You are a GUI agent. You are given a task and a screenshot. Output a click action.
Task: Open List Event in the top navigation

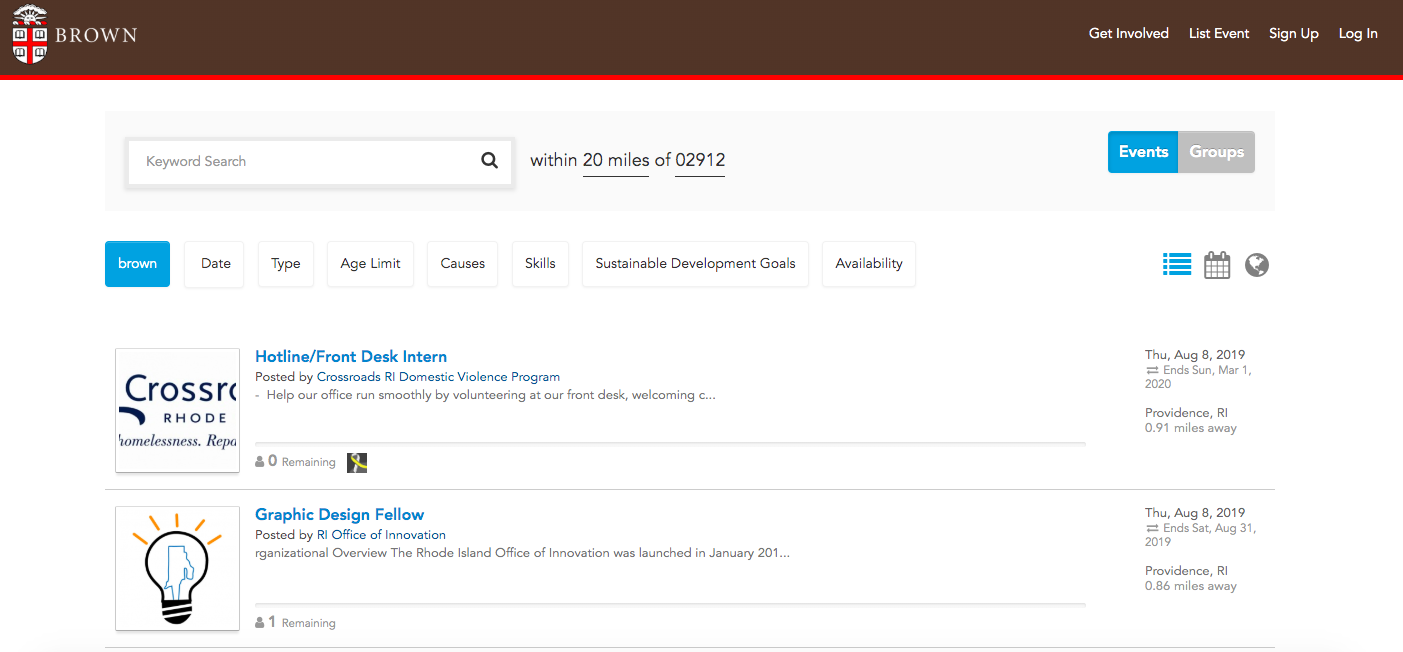pyautogui.click(x=1219, y=34)
